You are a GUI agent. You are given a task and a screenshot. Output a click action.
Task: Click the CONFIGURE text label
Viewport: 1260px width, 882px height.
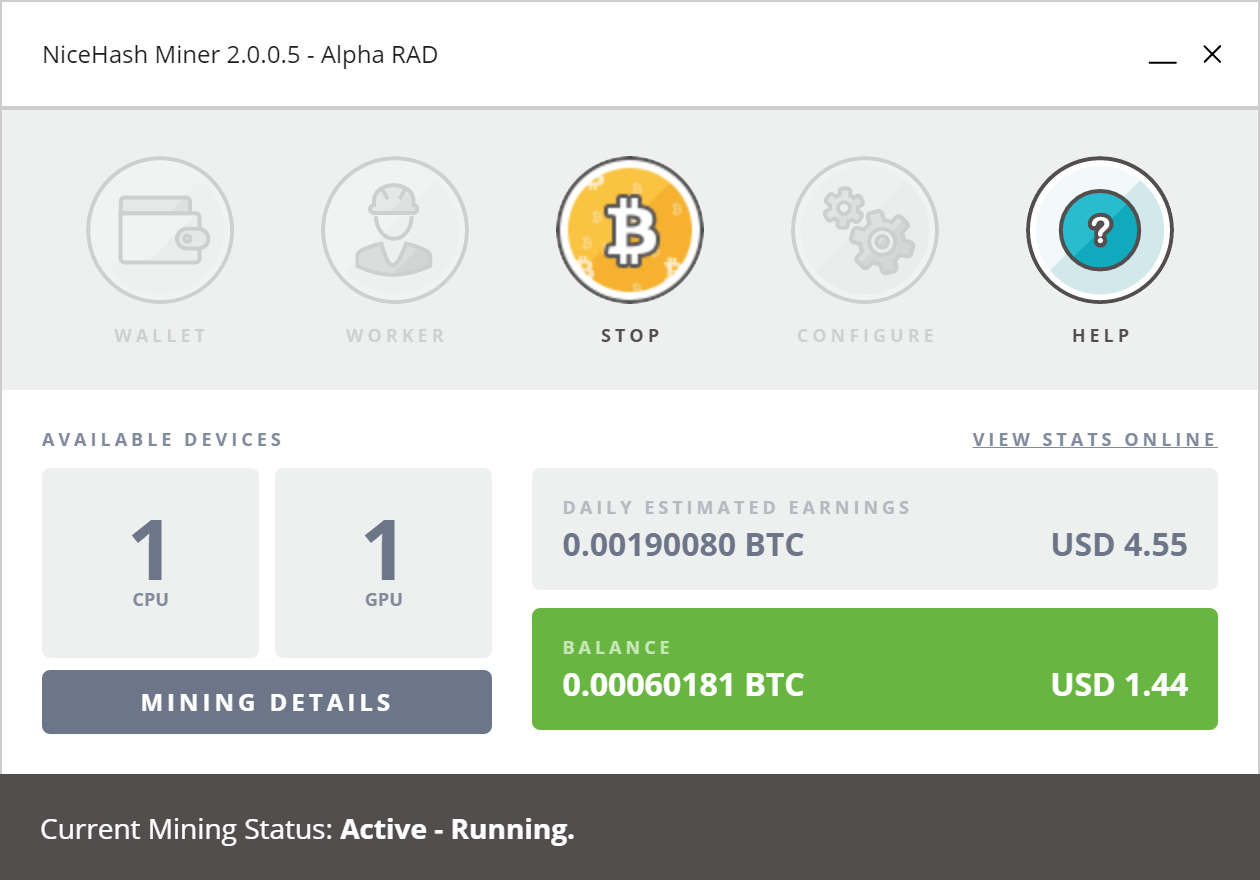click(866, 336)
